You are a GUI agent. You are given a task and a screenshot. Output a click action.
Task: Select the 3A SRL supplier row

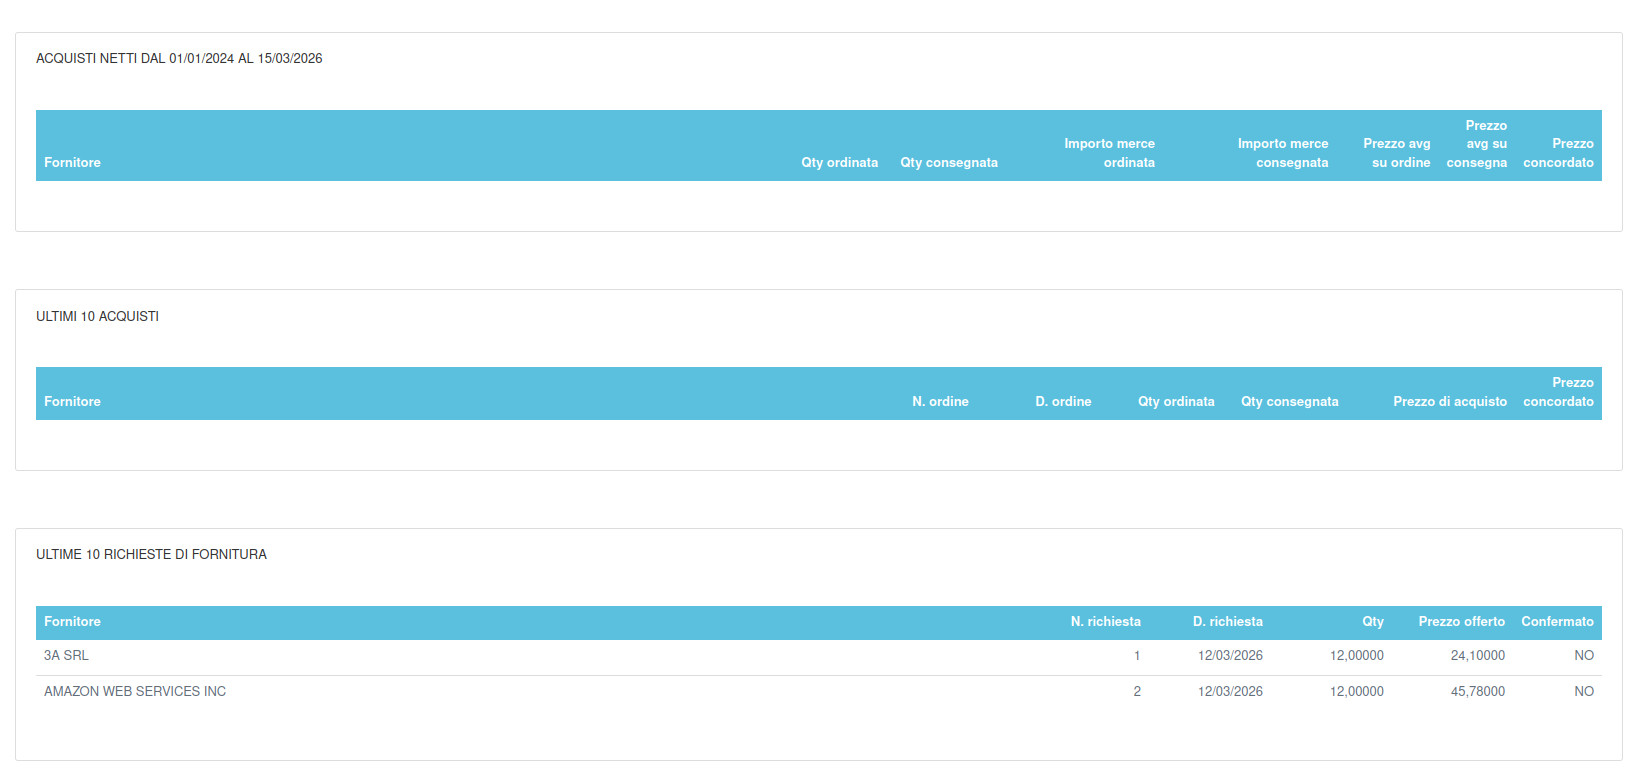pyautogui.click(x=66, y=656)
